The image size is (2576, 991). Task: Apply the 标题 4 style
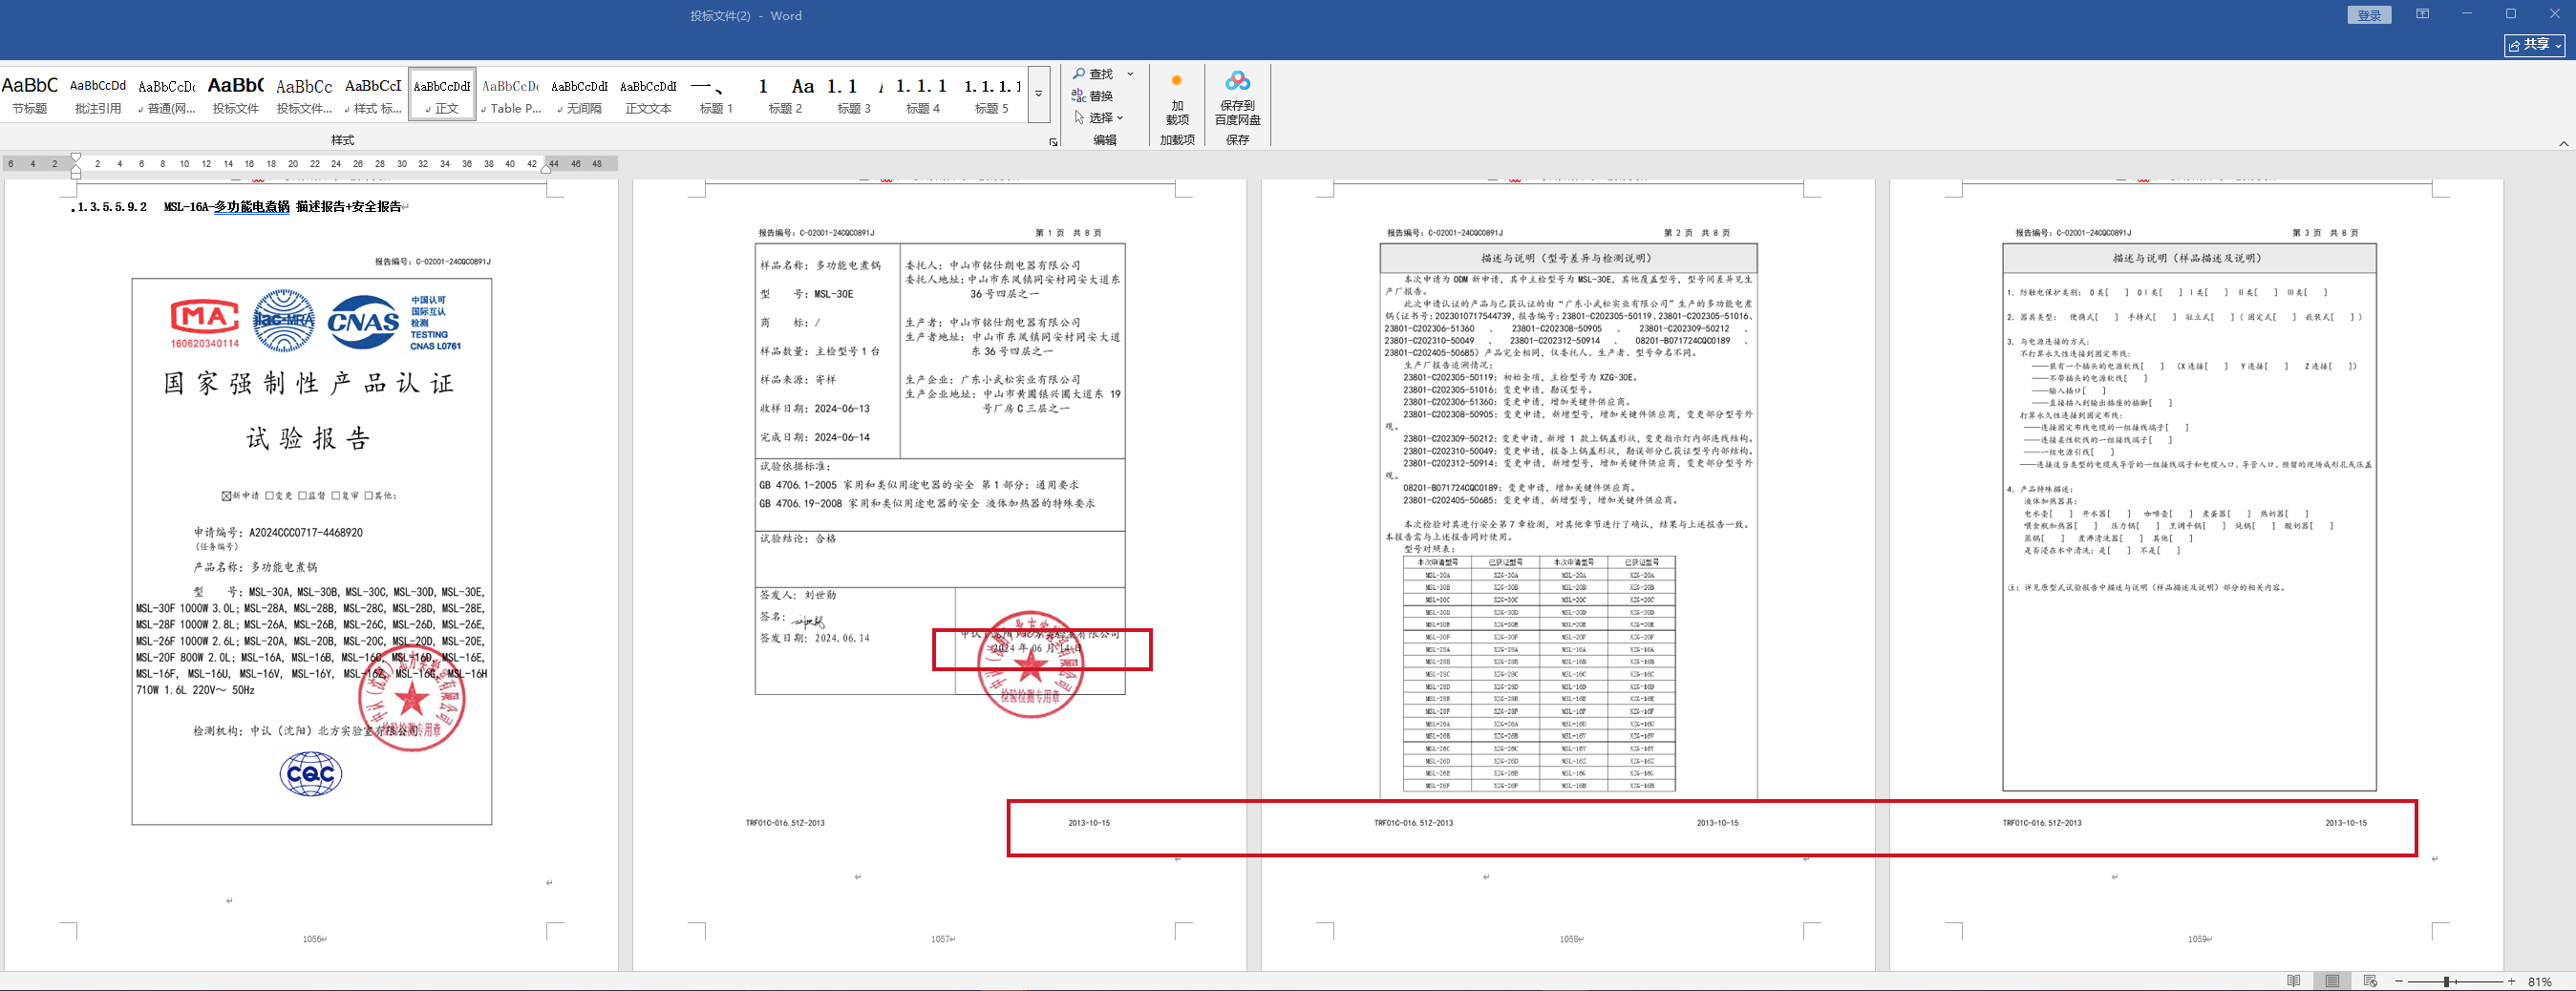[x=923, y=95]
